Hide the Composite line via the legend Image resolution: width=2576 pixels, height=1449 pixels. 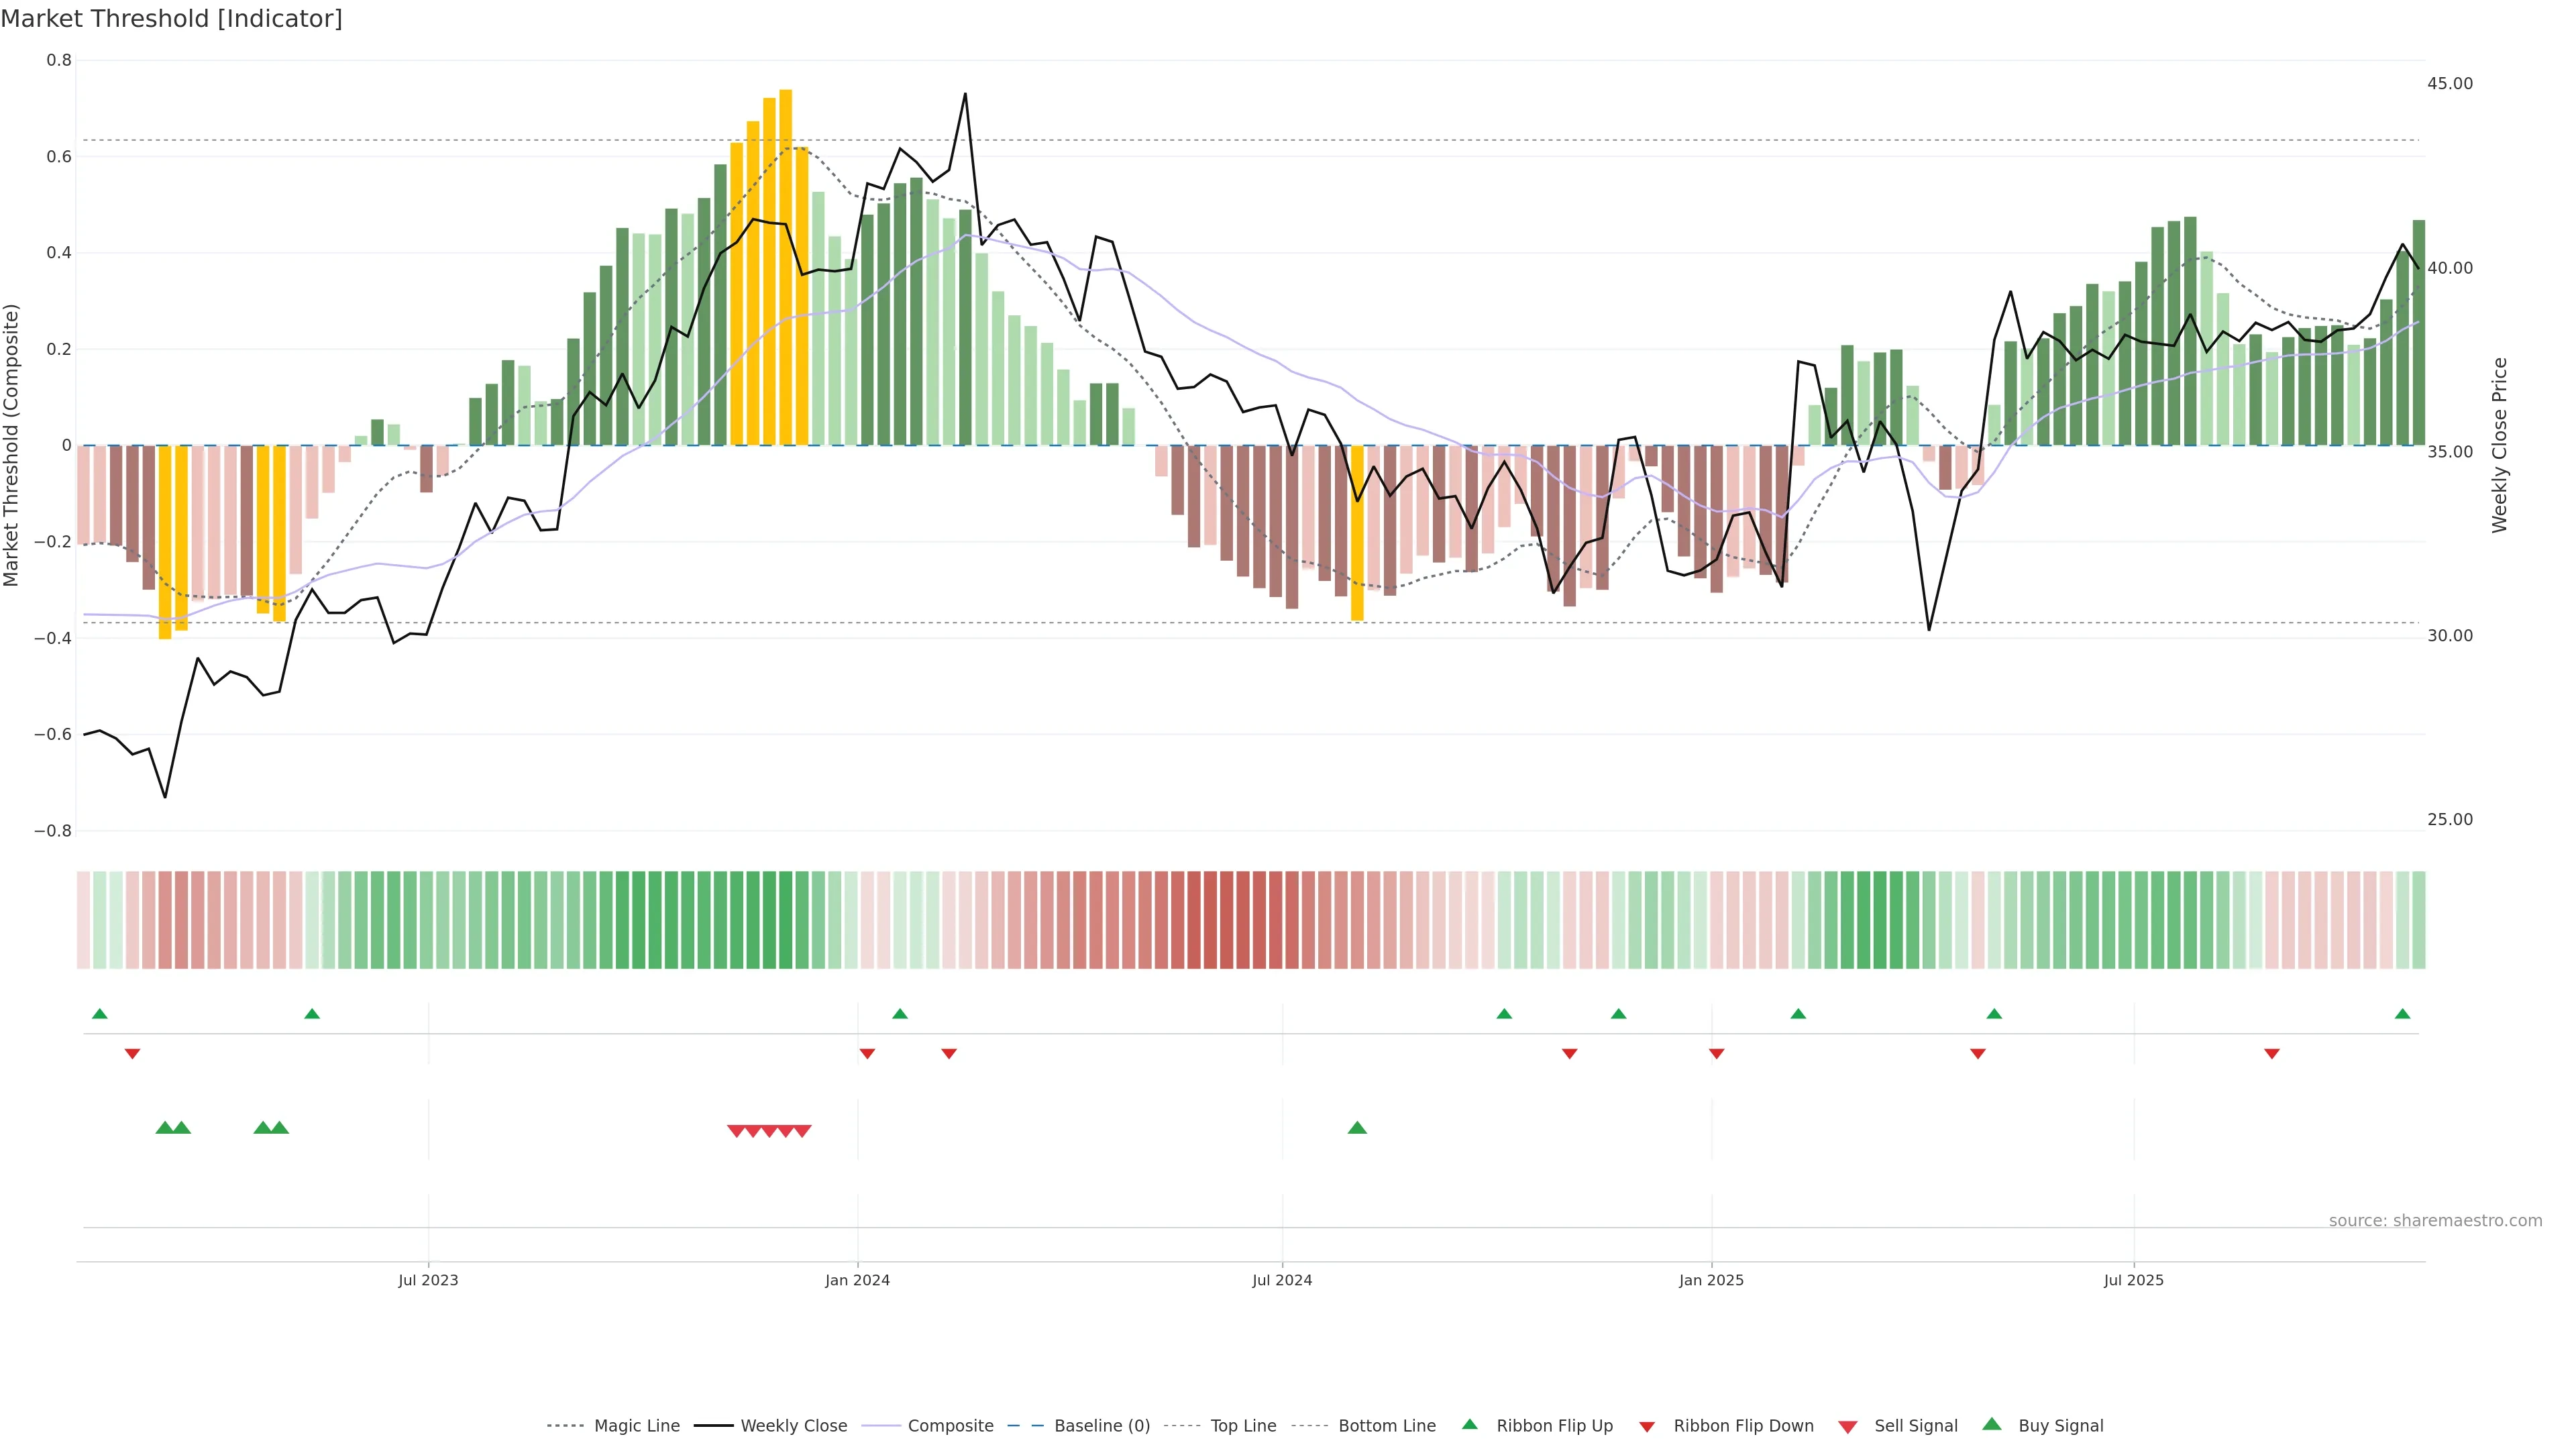pyautogui.click(x=950, y=1426)
